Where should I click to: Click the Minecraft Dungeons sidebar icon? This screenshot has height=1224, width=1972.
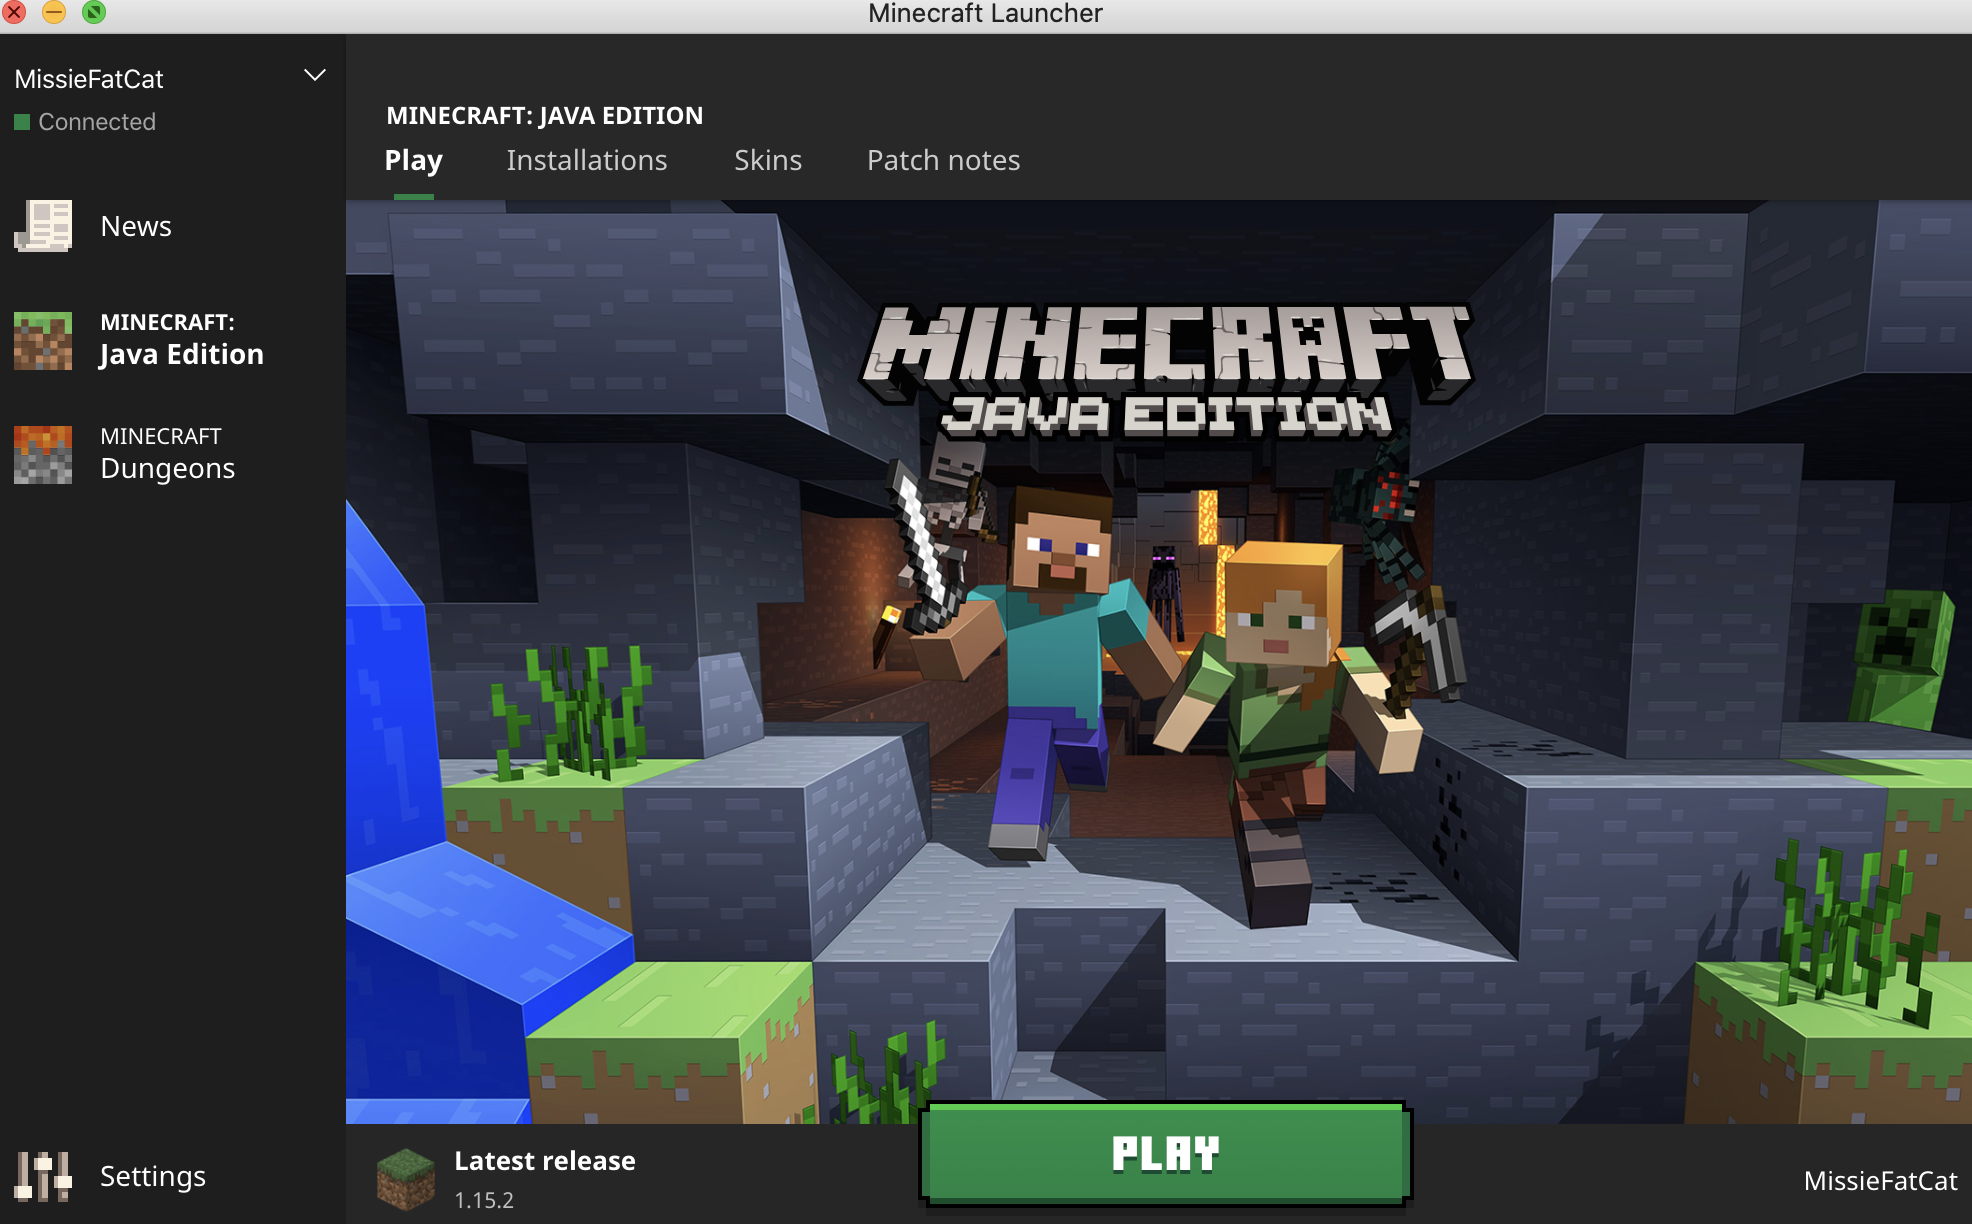43,454
